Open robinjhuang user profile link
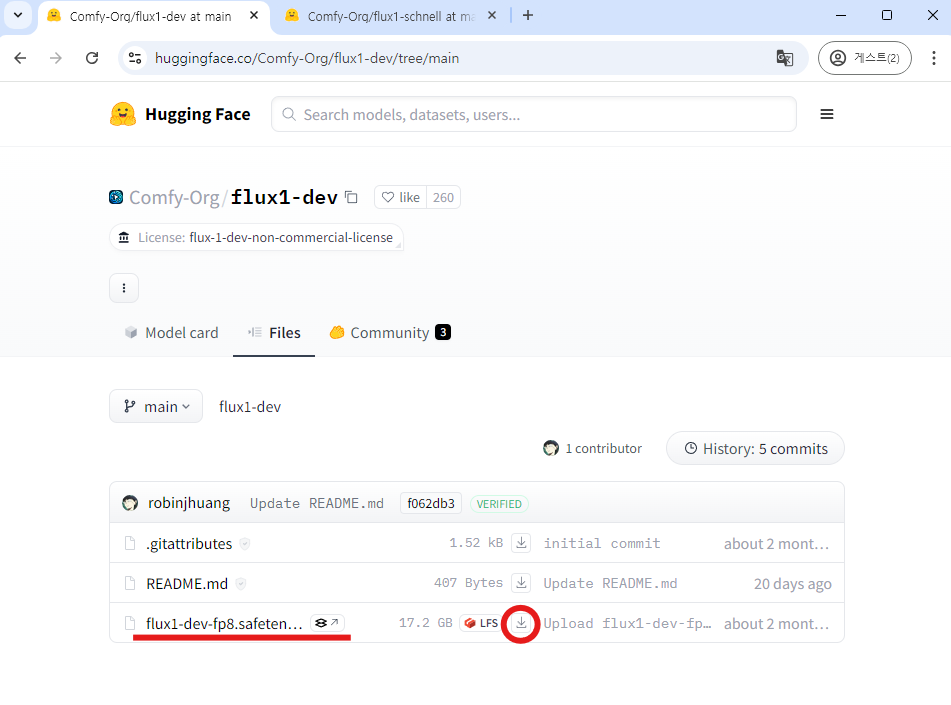Viewport: 951px width, 705px height. pos(189,503)
